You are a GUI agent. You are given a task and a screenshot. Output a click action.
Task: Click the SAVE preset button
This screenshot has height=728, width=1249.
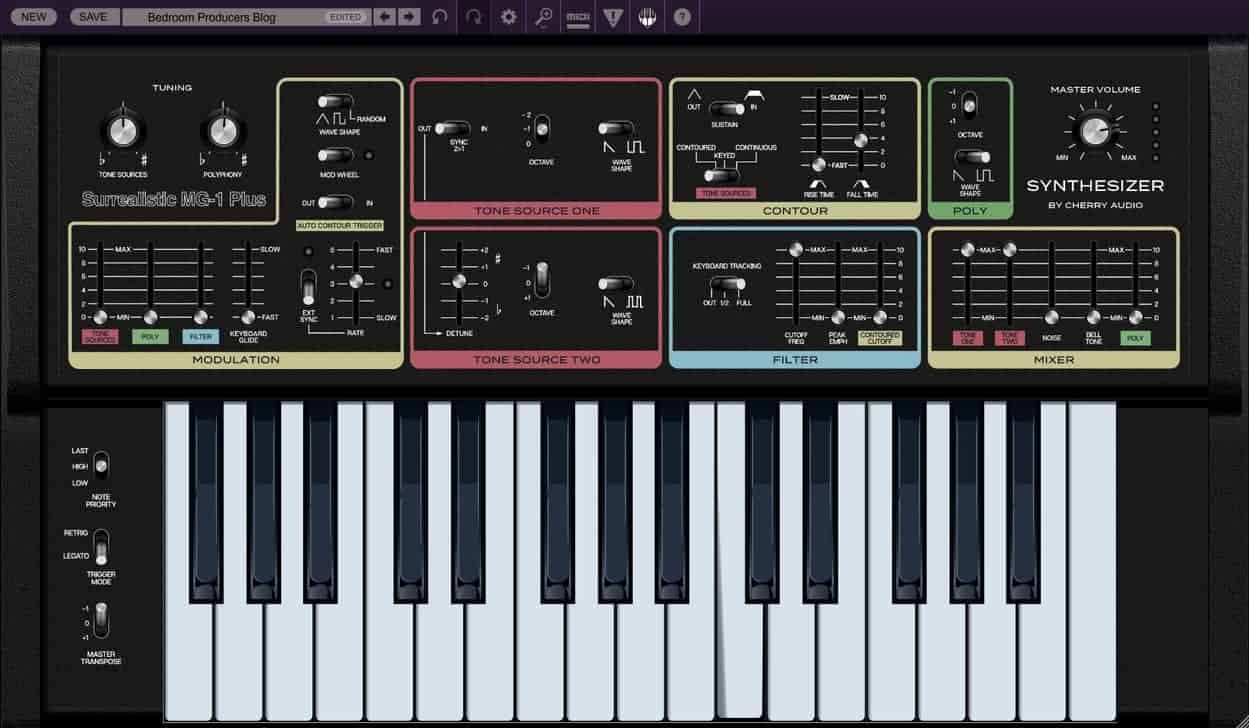point(93,17)
